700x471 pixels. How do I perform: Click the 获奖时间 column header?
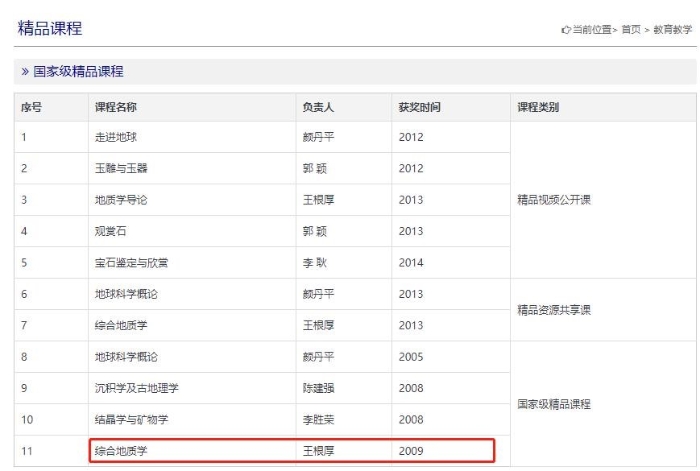419,107
